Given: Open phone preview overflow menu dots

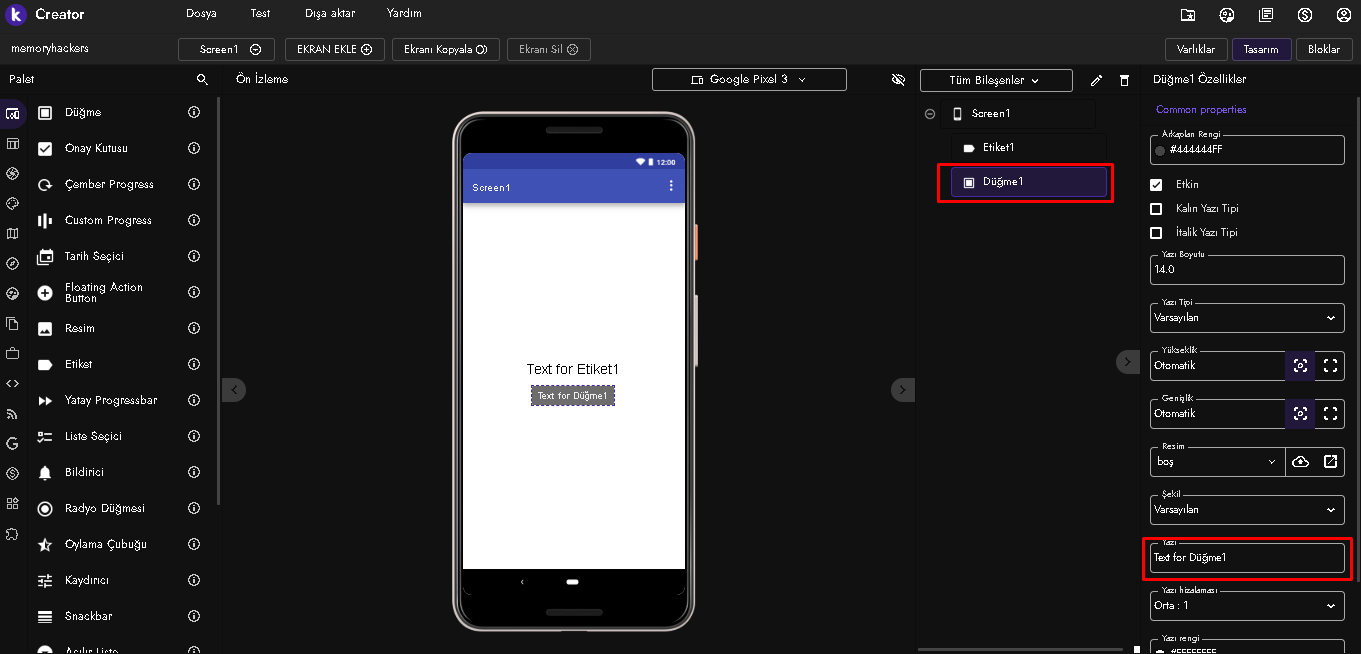Looking at the screenshot, I should (x=671, y=186).
